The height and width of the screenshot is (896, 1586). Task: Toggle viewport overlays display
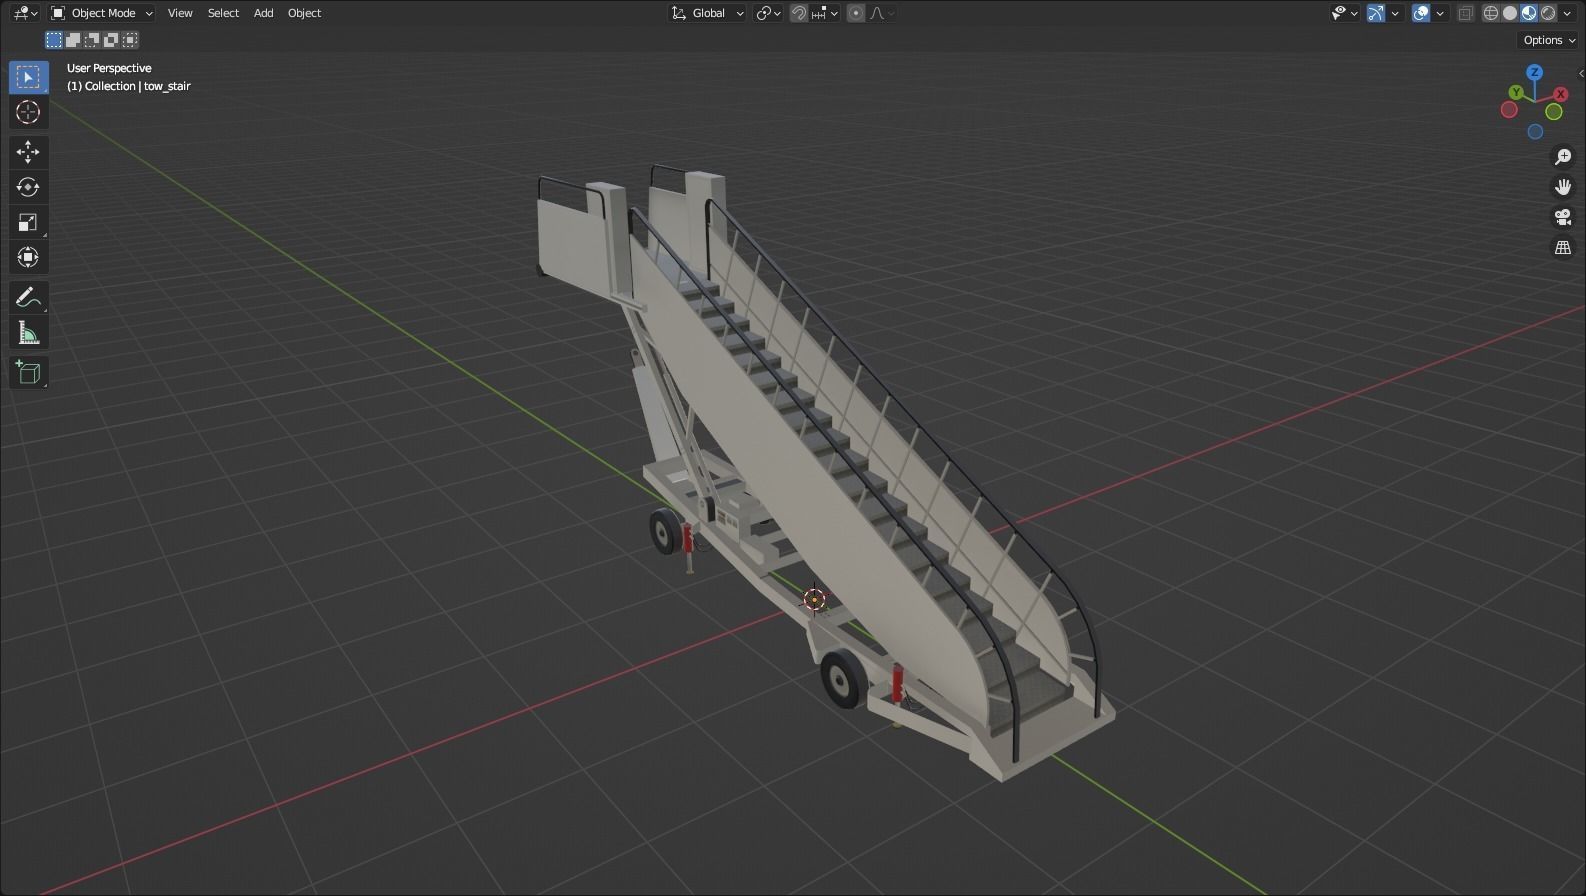tap(1421, 13)
